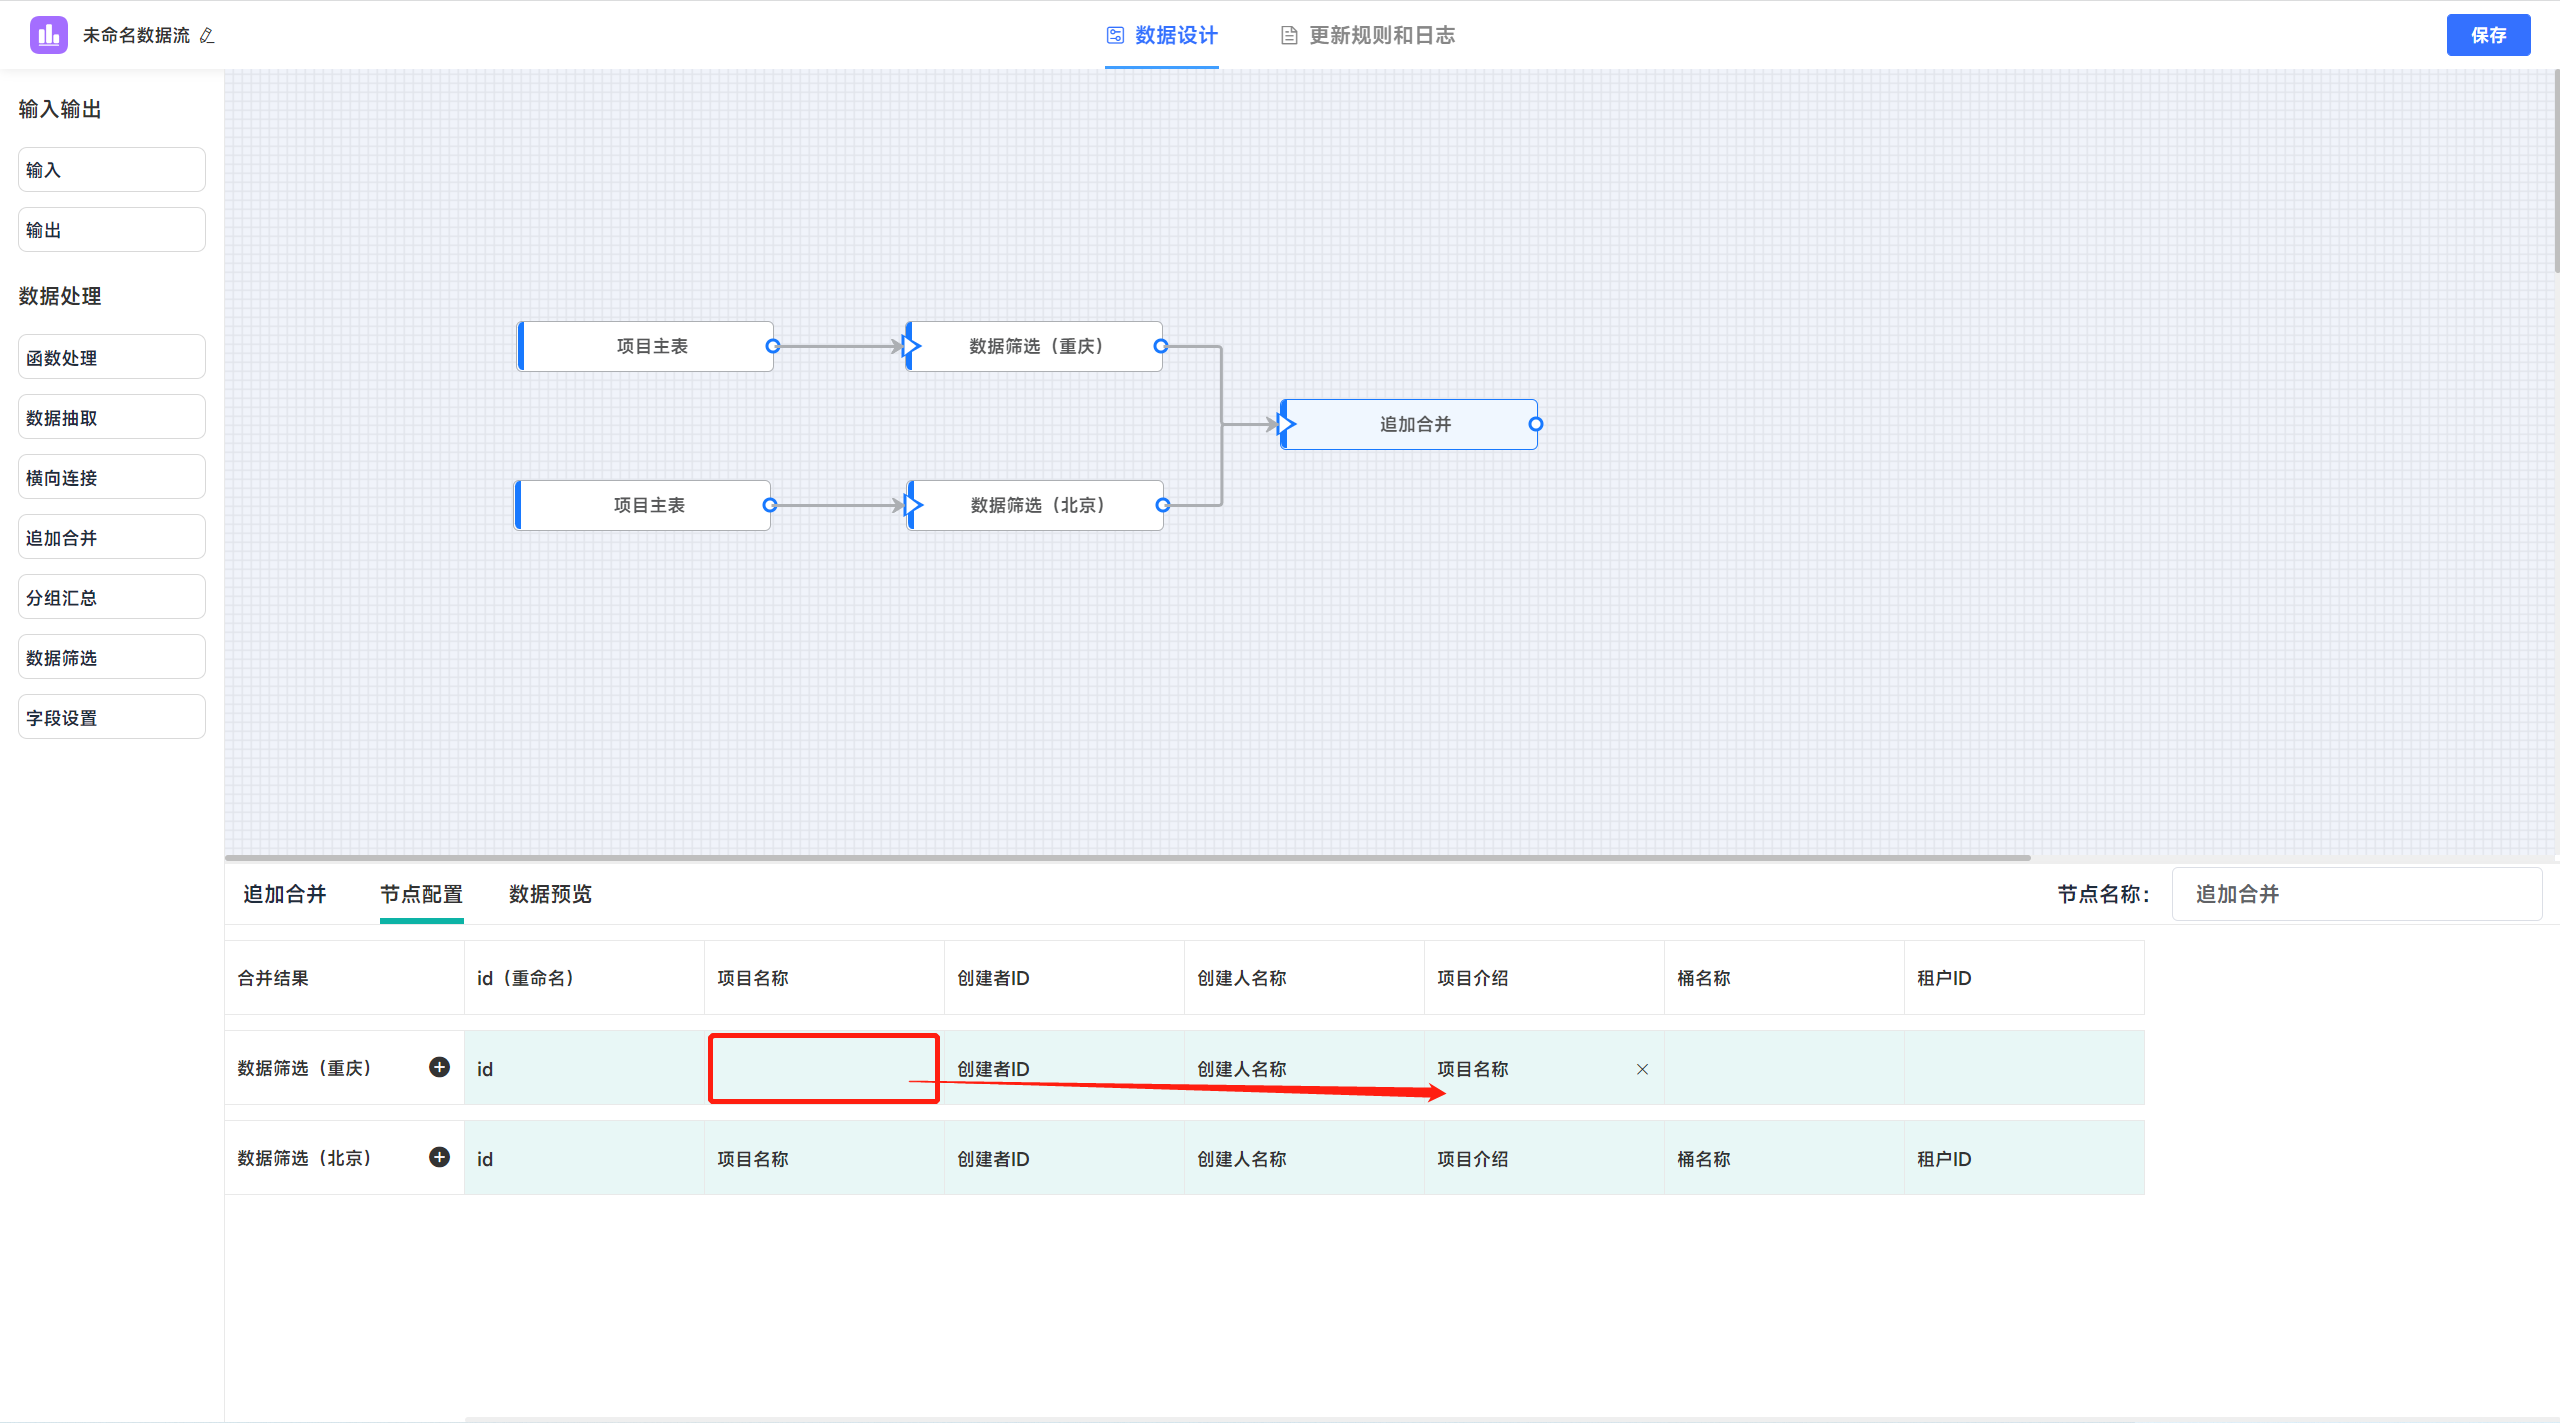
Task: Click the 创建人名称 cell in the 北京 row
Action: pyautogui.click(x=1304, y=1158)
